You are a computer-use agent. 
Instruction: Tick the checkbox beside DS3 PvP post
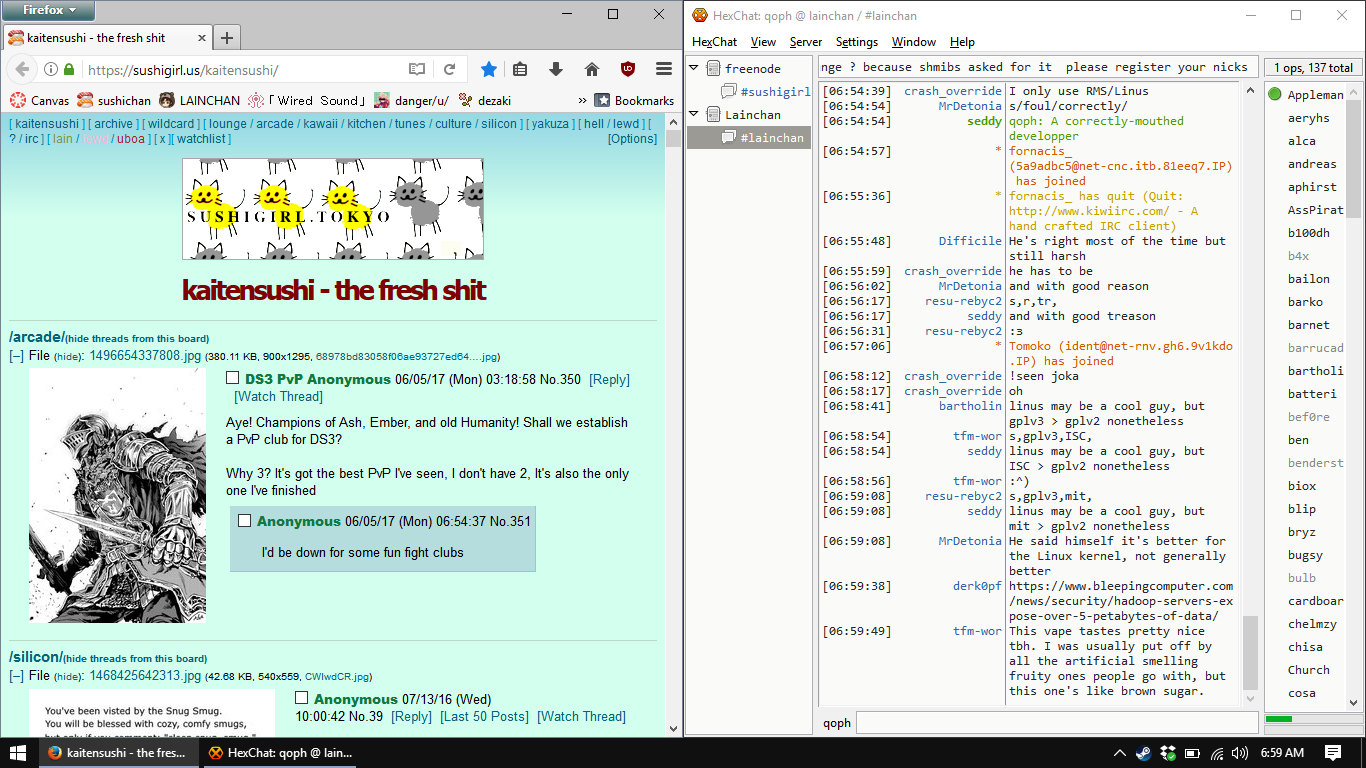coord(233,378)
